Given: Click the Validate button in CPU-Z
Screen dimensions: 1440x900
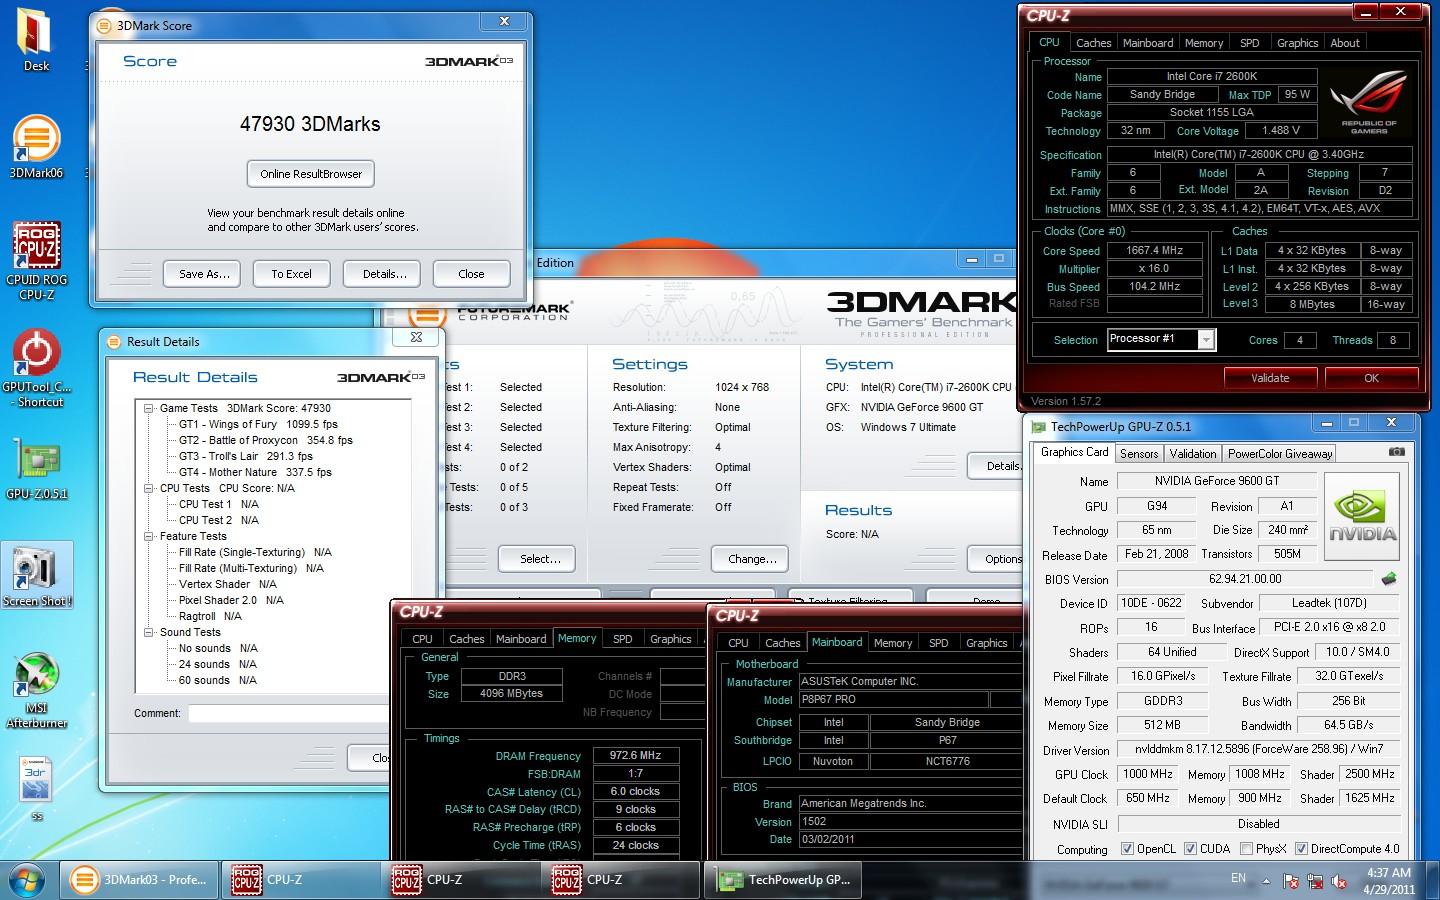Looking at the screenshot, I should tap(1270, 378).
